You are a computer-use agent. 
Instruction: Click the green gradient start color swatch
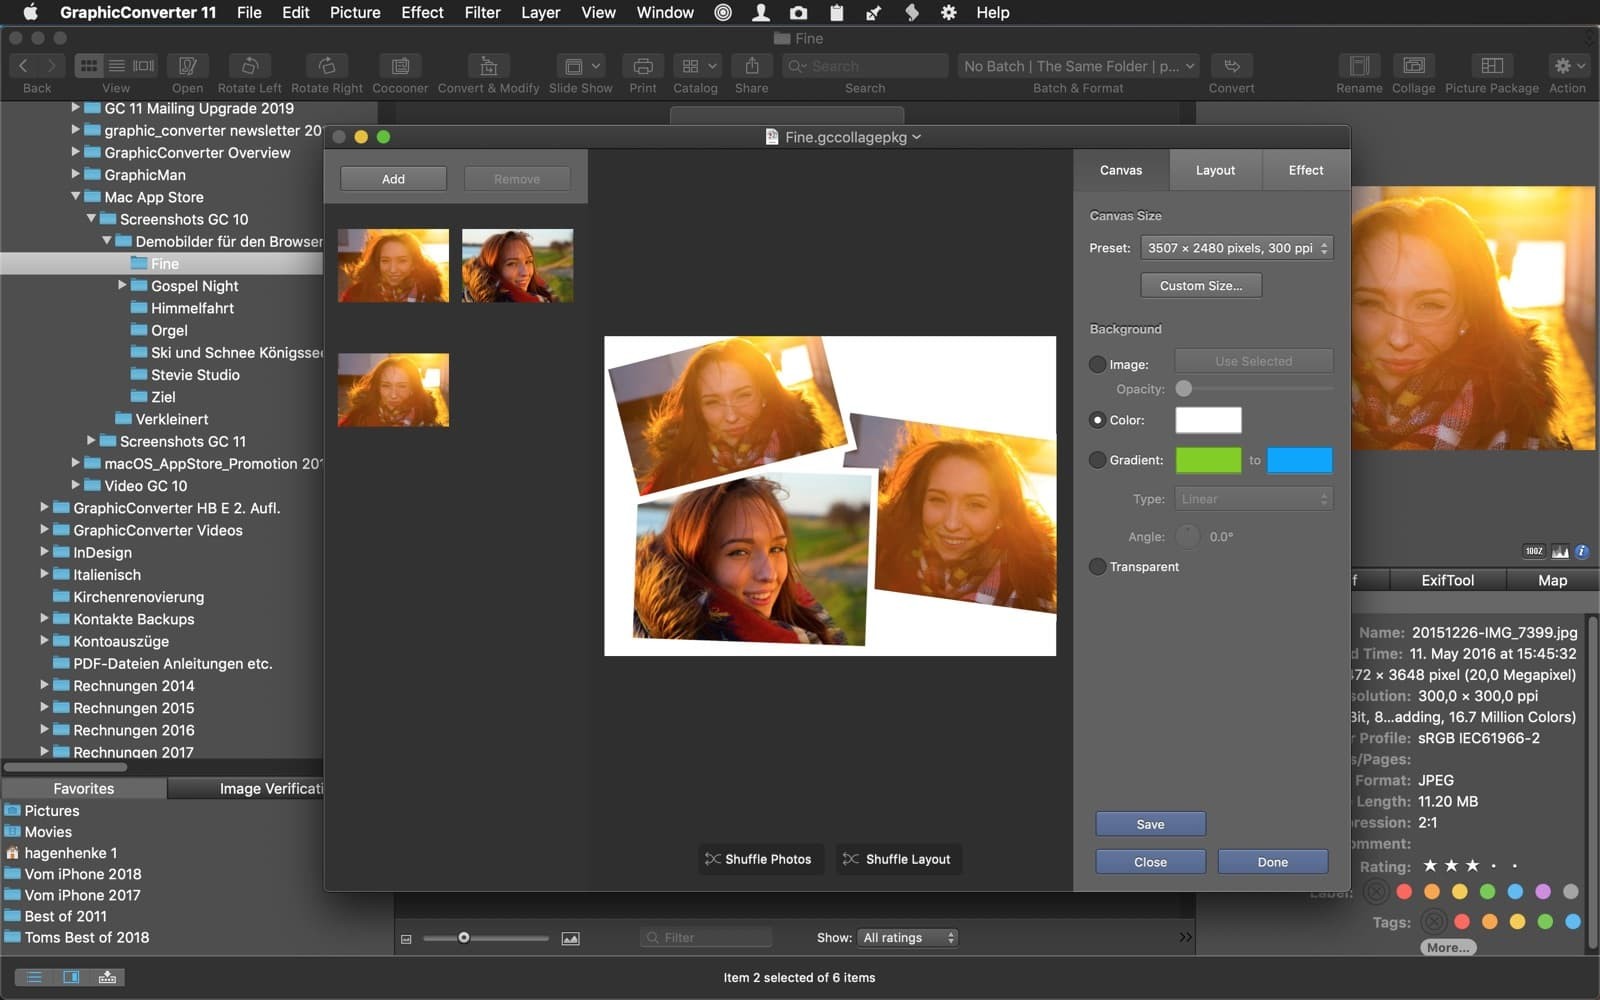coord(1208,460)
